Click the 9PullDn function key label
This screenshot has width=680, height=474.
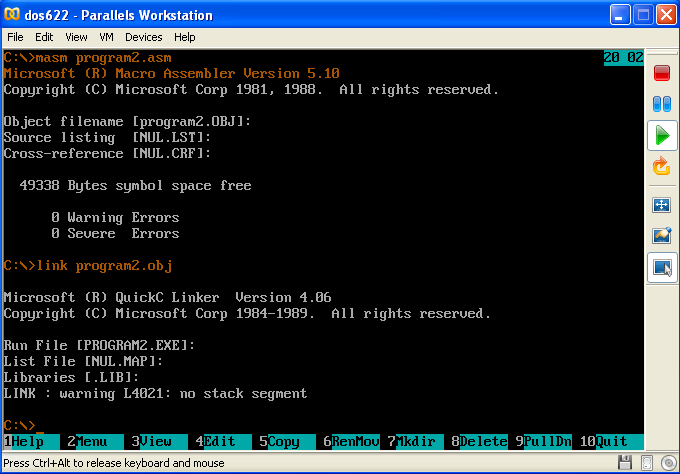pyautogui.click(x=543, y=441)
